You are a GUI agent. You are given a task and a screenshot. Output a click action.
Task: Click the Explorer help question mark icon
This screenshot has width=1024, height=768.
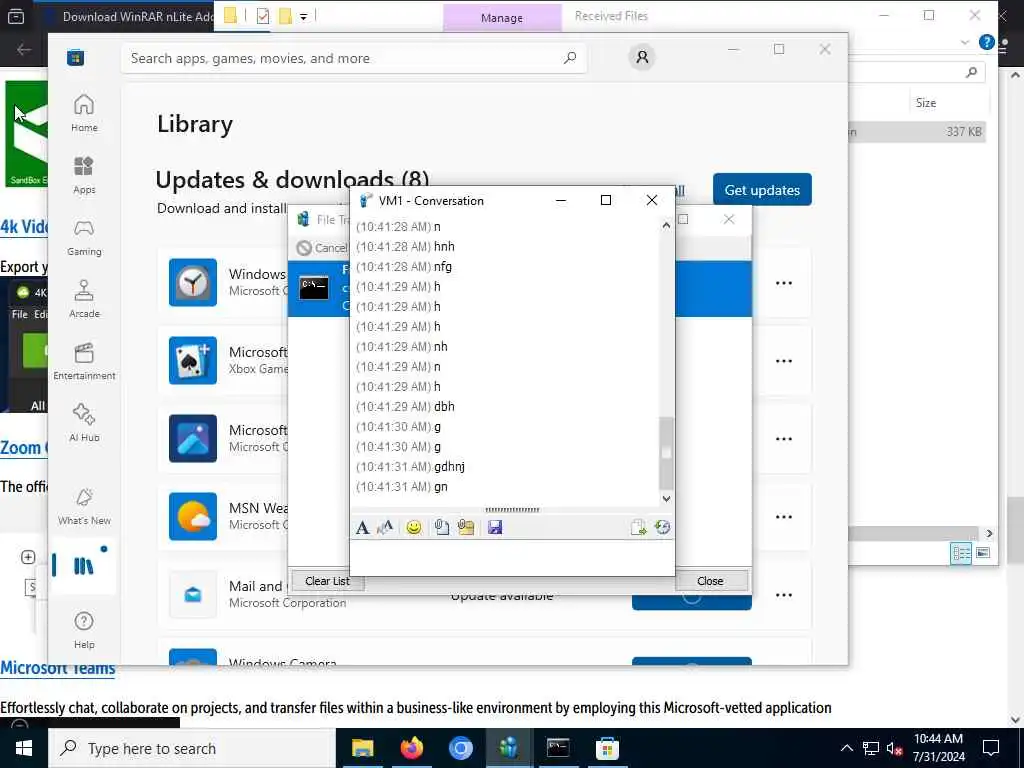coord(986,42)
